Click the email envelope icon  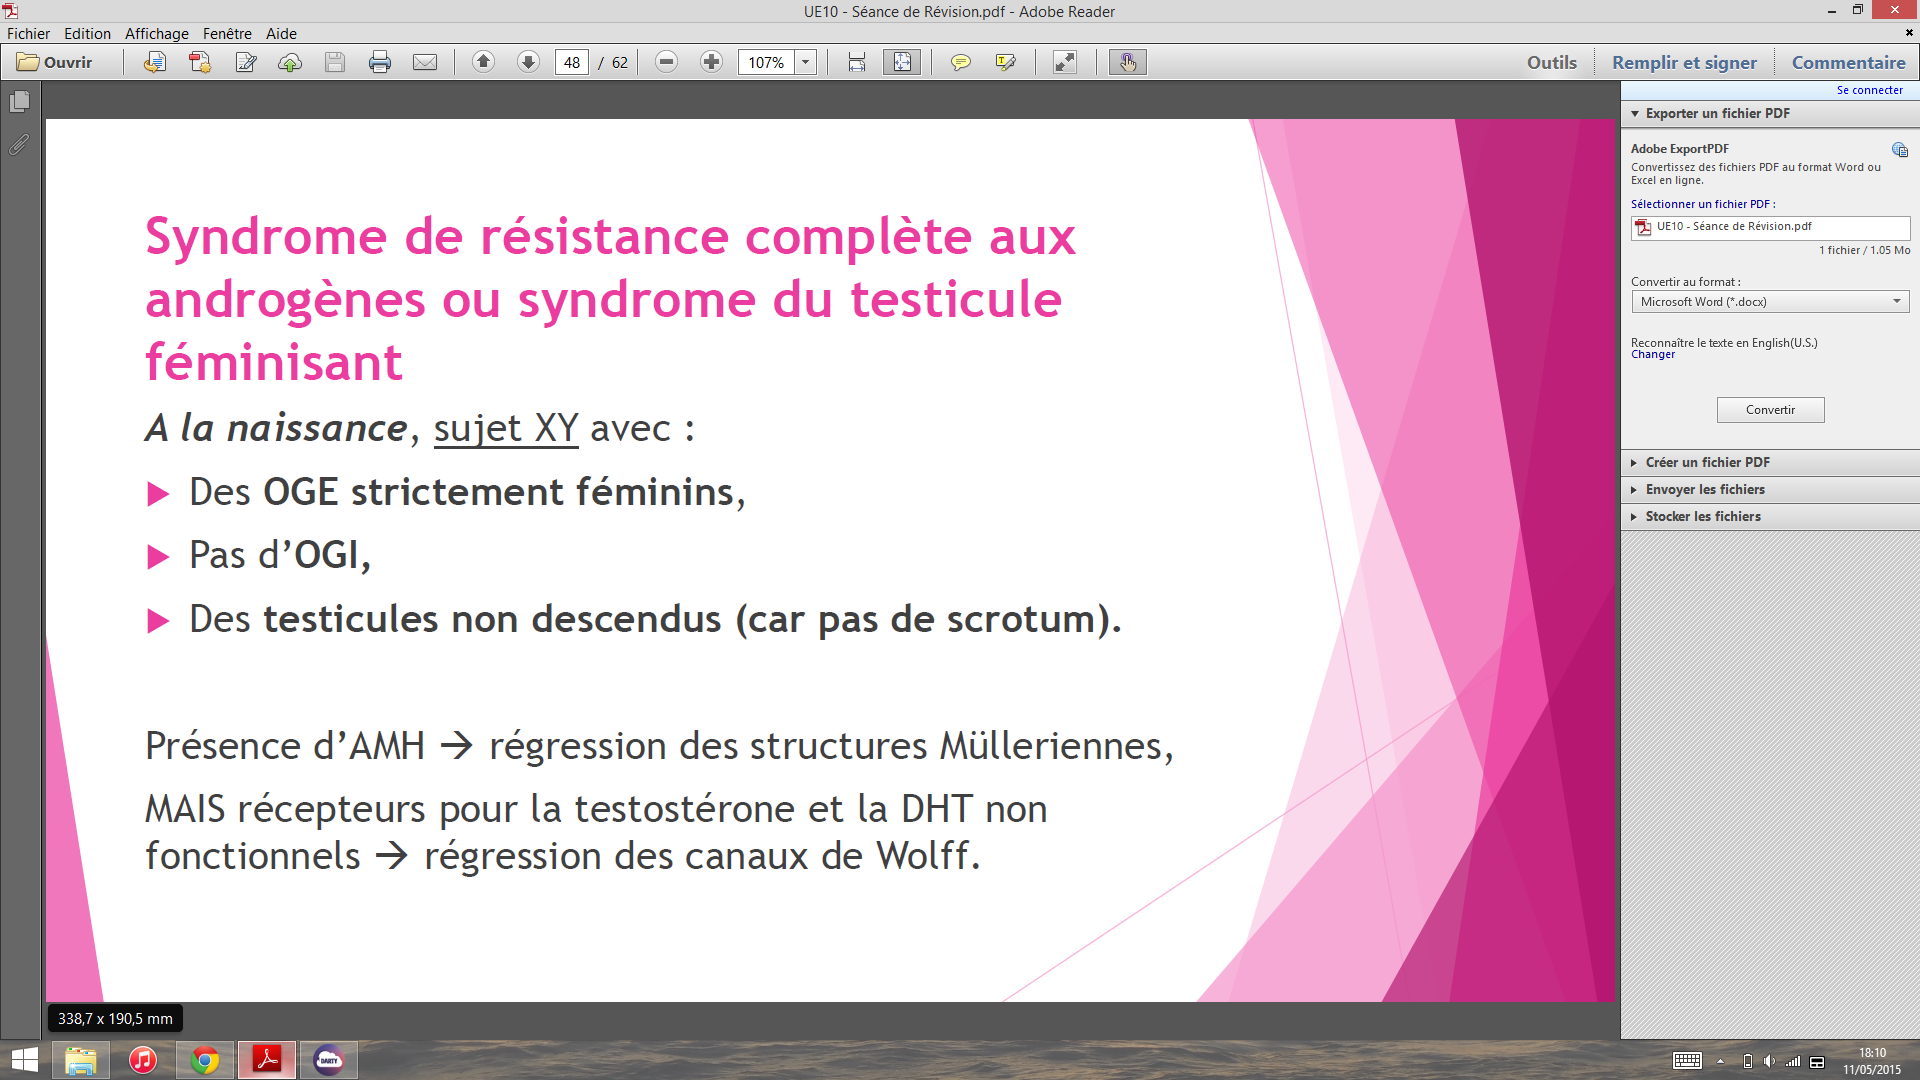tap(425, 62)
